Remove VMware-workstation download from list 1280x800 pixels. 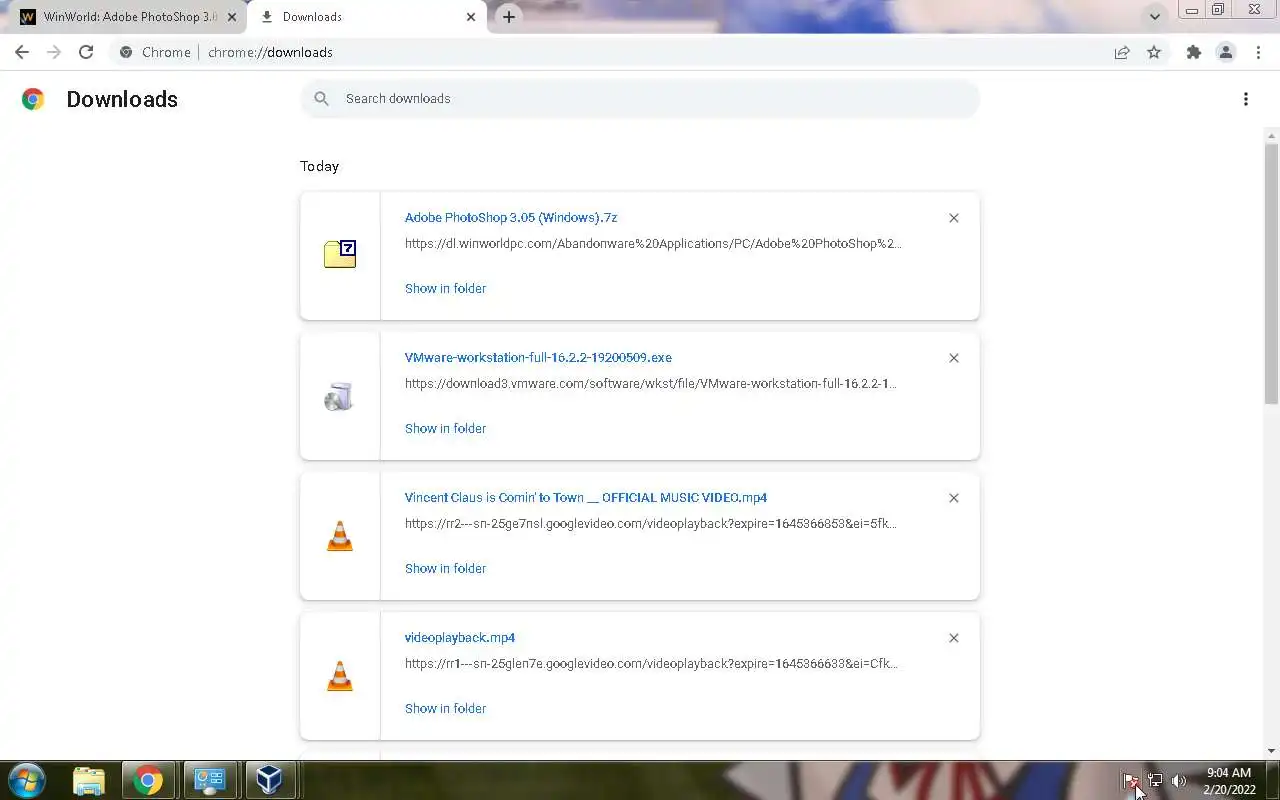pyautogui.click(x=954, y=358)
